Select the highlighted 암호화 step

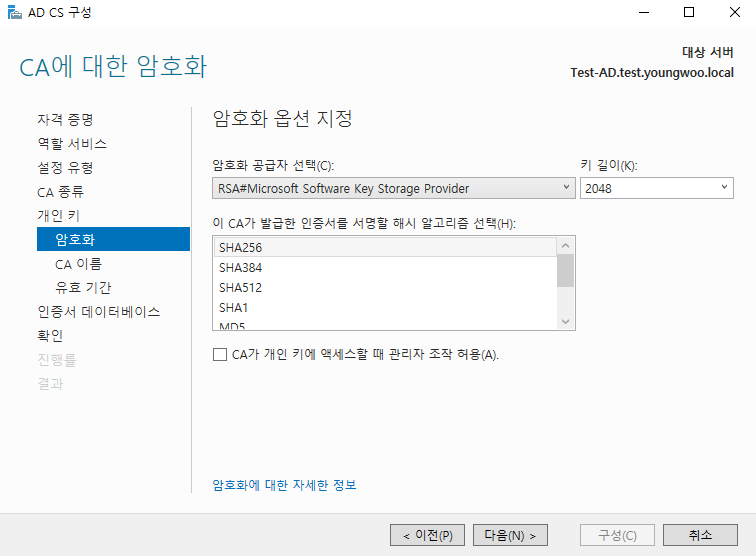[113, 239]
